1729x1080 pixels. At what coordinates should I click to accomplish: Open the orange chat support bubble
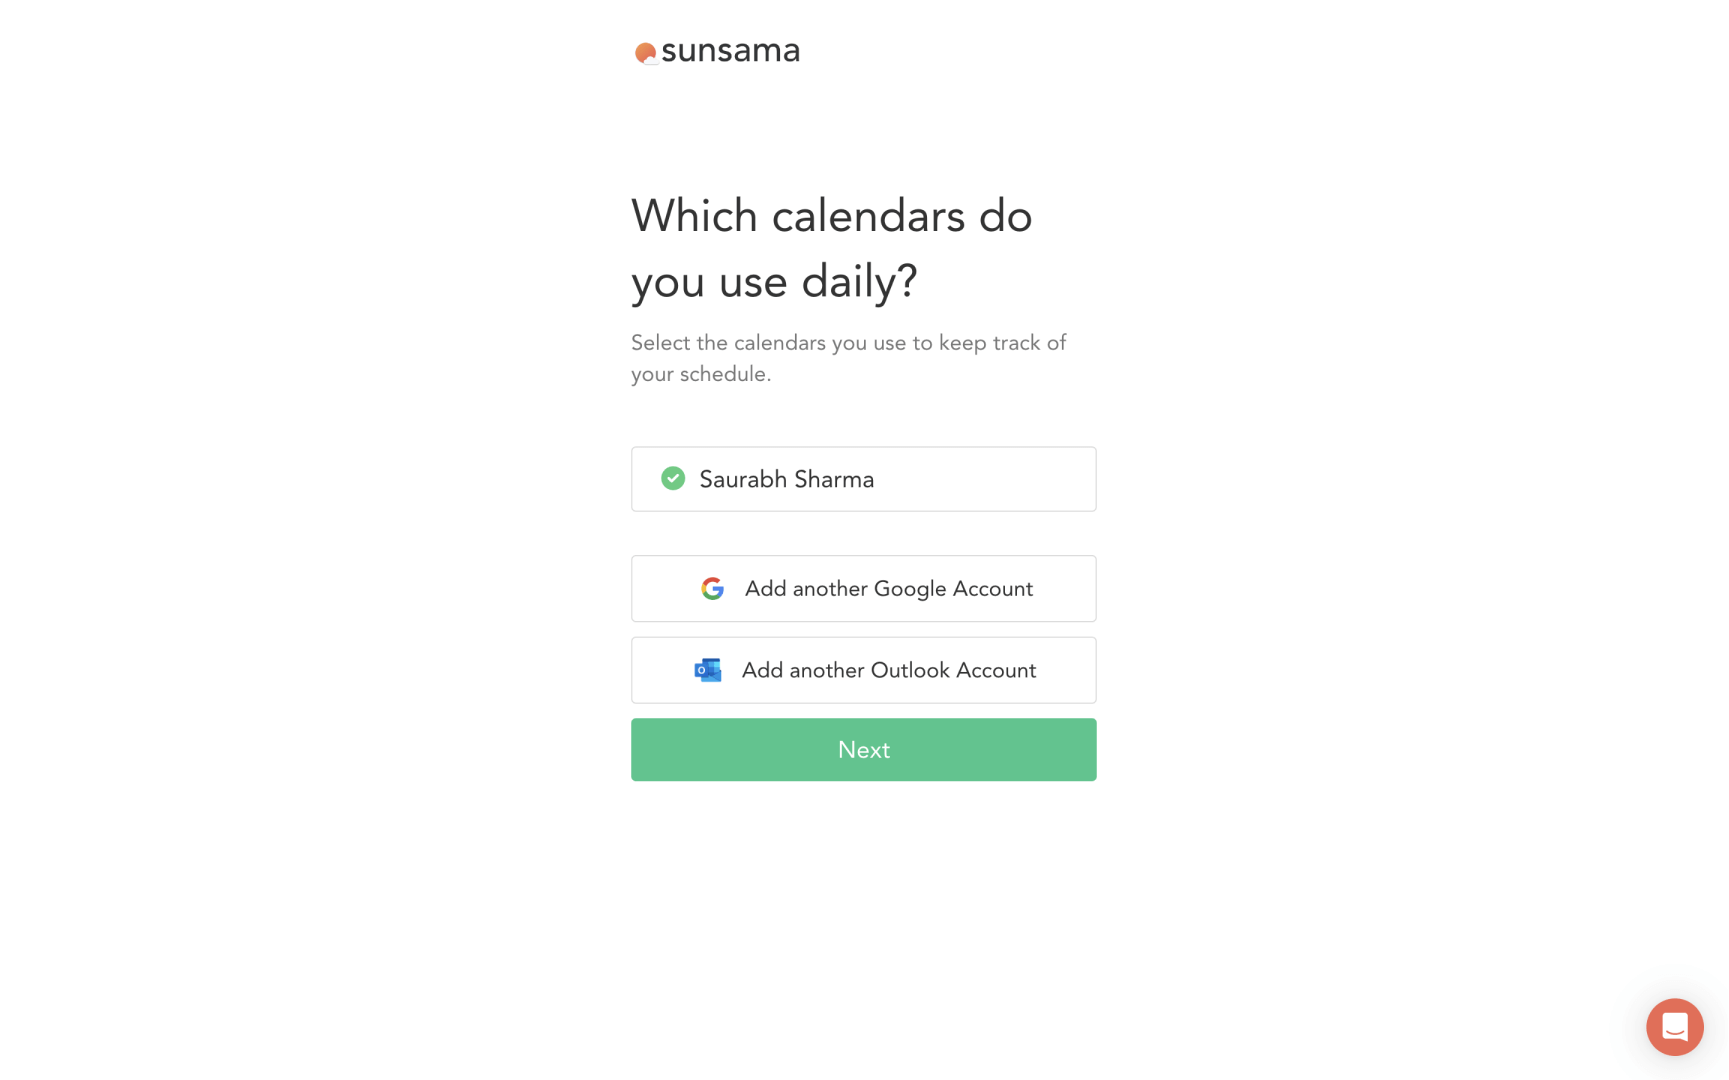click(1674, 1027)
